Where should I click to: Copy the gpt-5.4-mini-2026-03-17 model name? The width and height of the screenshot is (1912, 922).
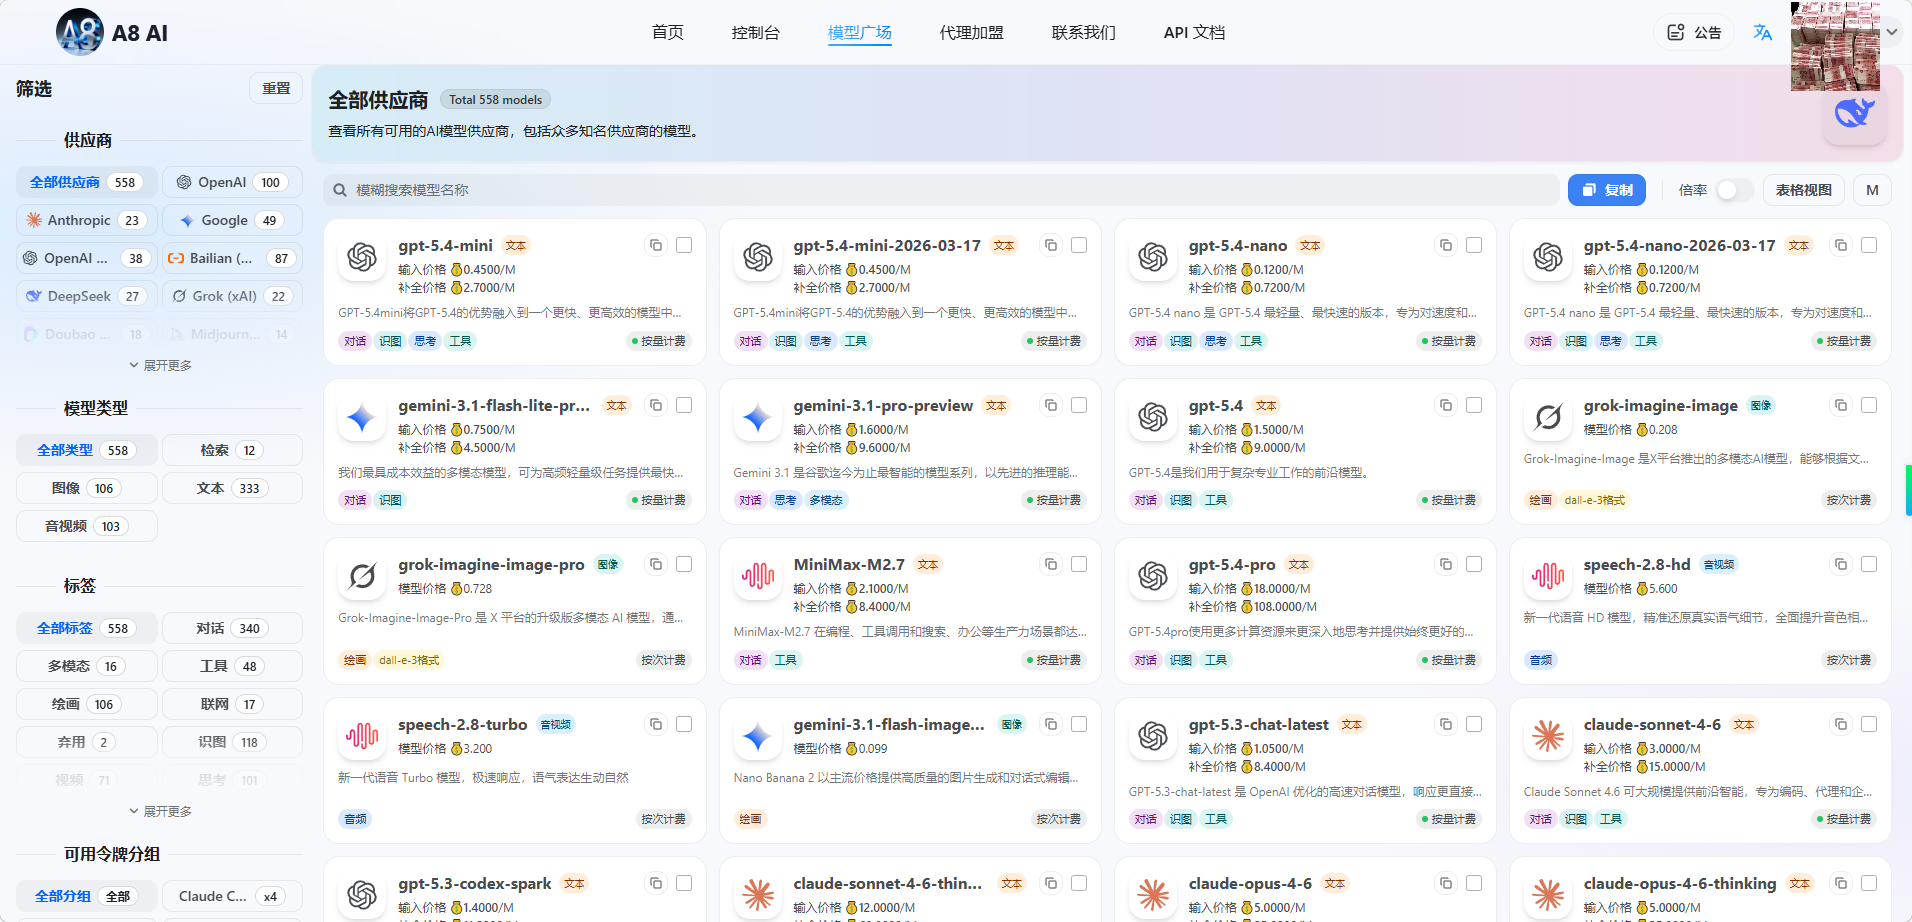coord(1051,245)
